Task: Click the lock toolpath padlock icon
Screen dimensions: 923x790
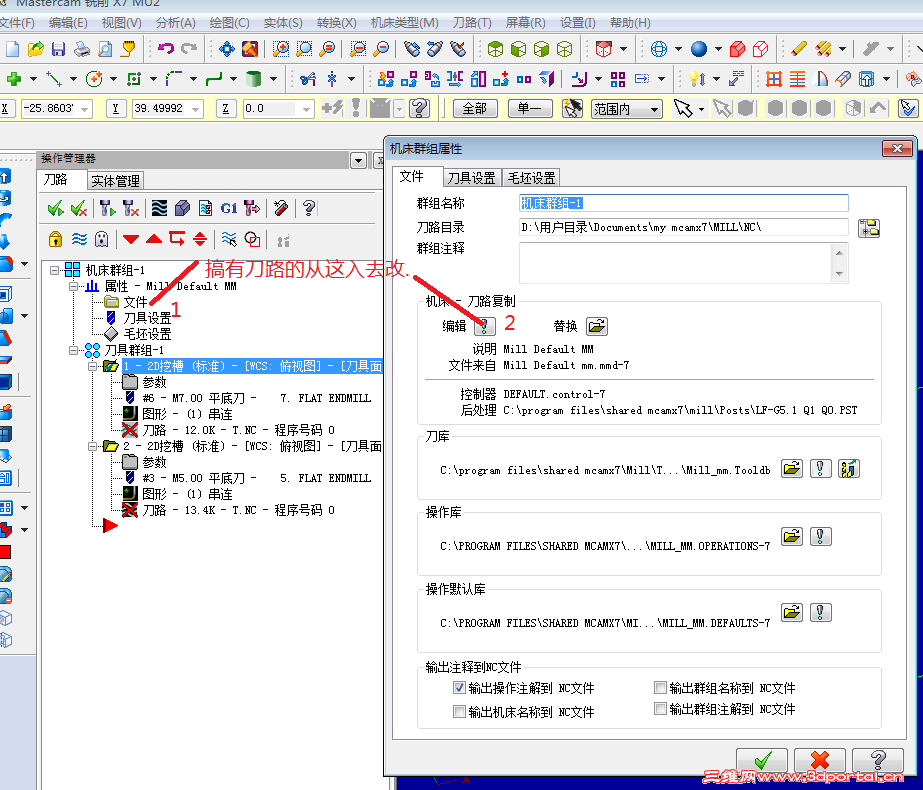Action: (x=55, y=239)
